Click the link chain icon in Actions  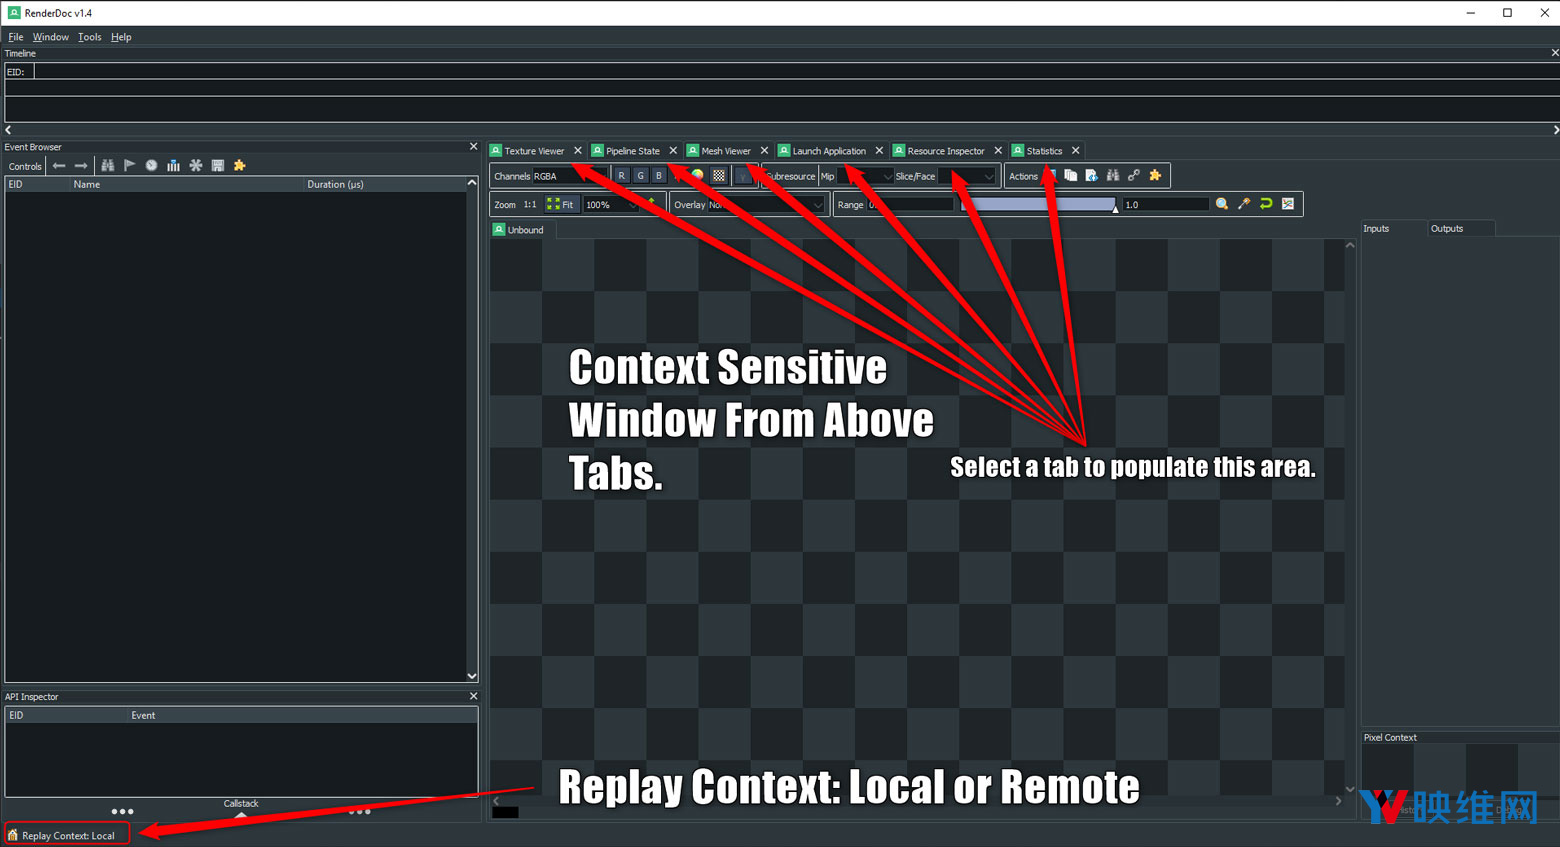(1134, 176)
